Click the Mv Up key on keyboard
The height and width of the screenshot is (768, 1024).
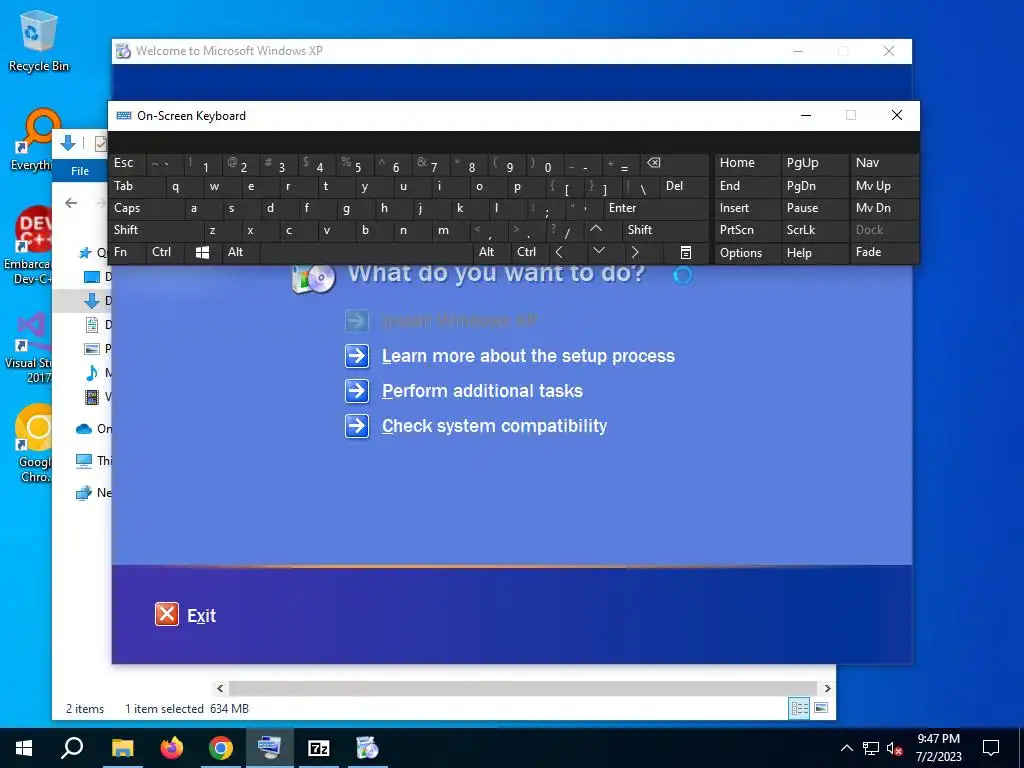click(884, 186)
